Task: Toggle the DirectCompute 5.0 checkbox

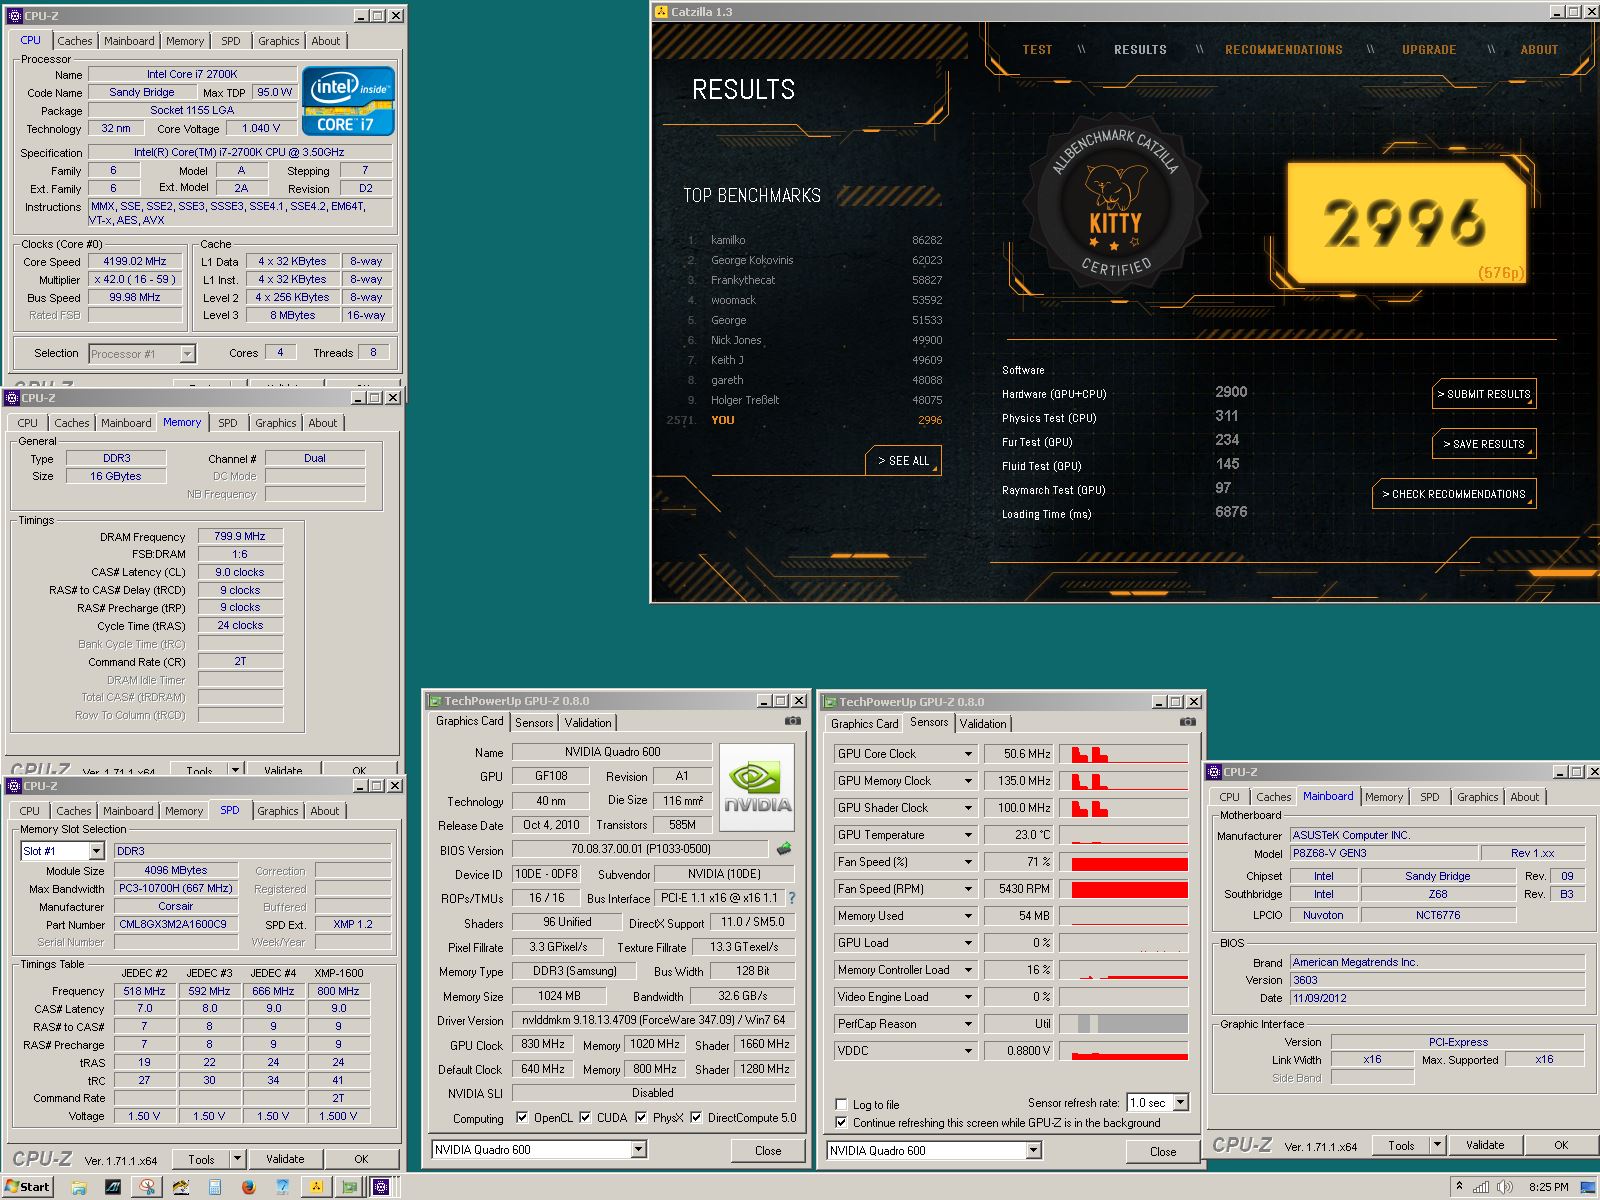Action: (696, 1117)
